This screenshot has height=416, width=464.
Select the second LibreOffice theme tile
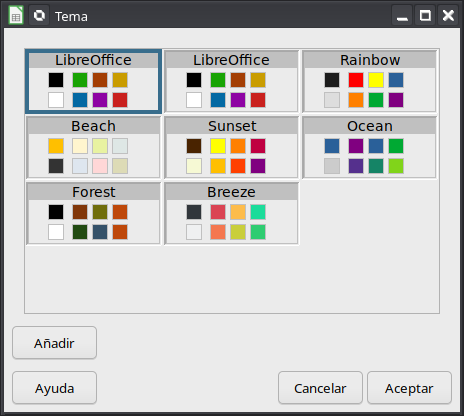[x=232, y=82]
